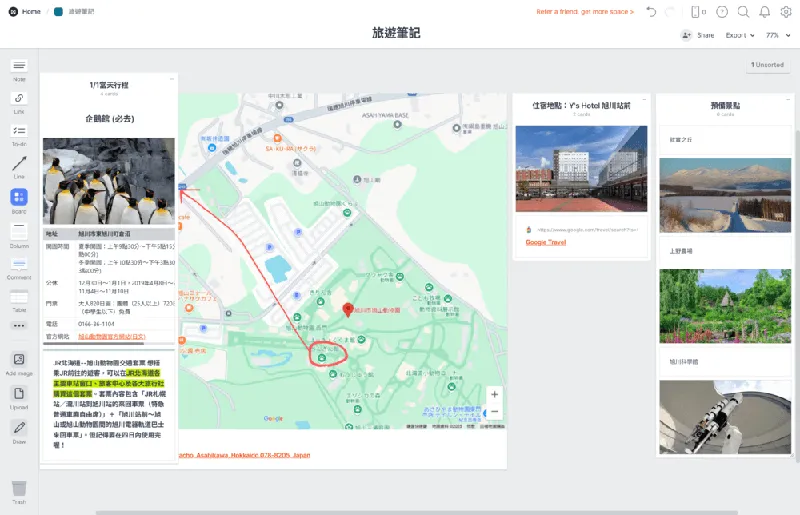Collapse the 1/1當天行程 column
This screenshot has width=800, height=515.
[172, 79]
